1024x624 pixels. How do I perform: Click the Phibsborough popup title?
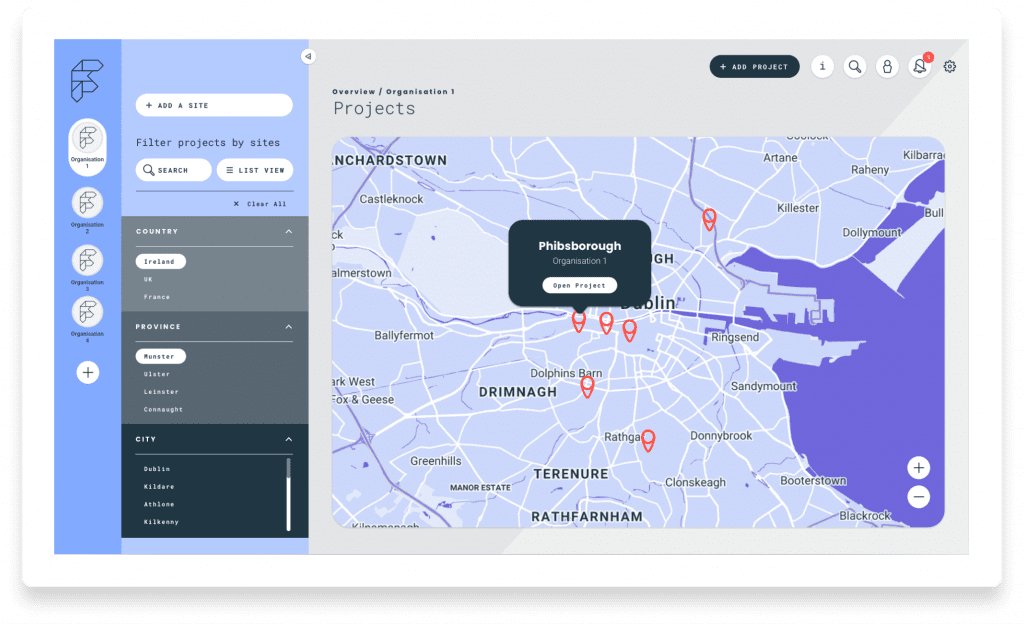click(x=579, y=246)
